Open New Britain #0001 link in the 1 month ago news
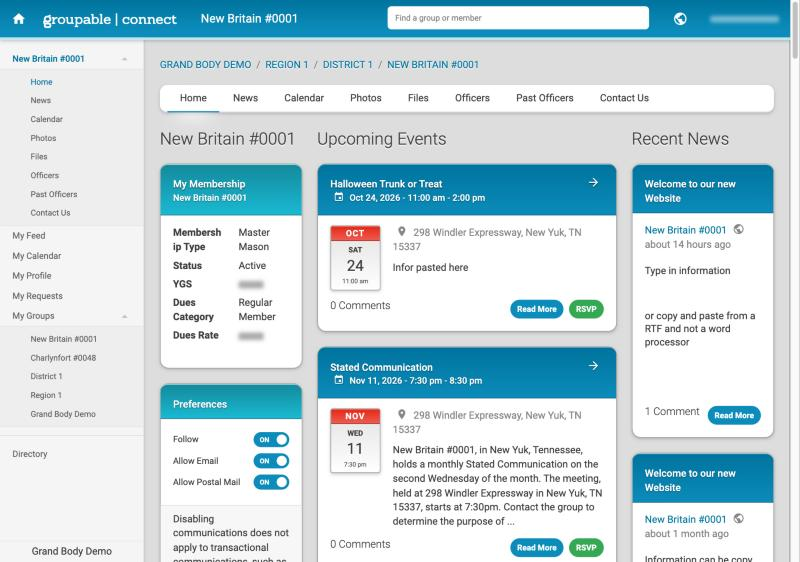 coord(685,519)
